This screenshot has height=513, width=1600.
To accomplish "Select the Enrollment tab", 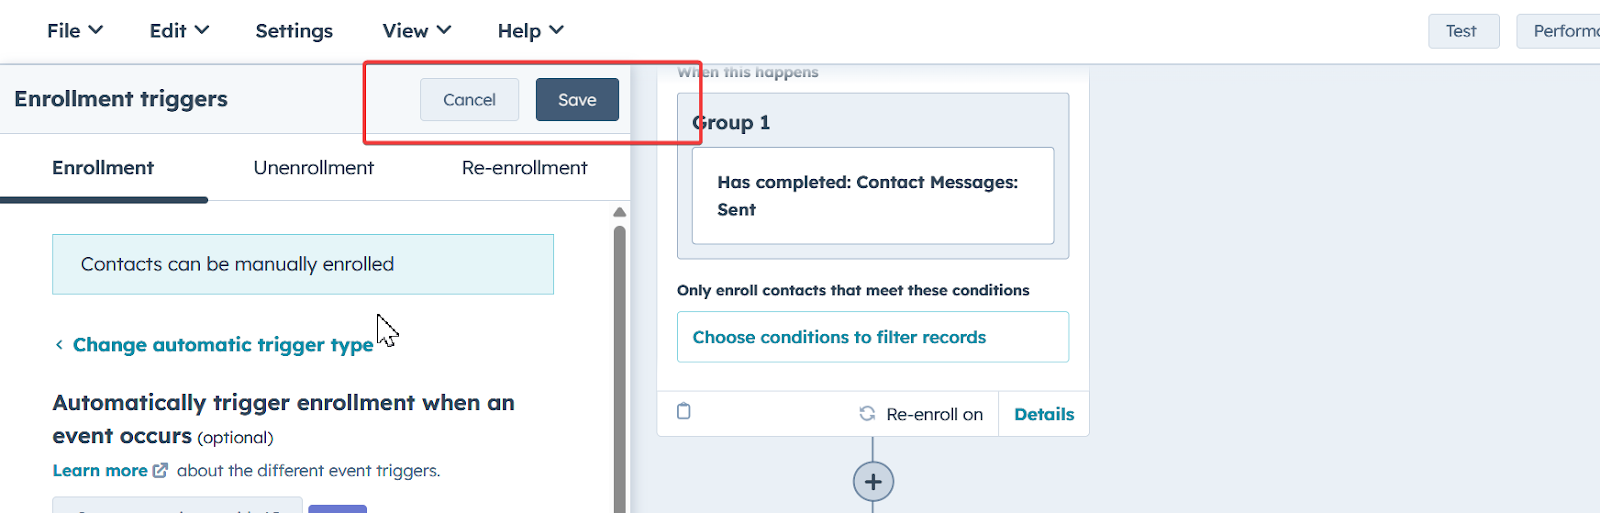I will coord(103,168).
